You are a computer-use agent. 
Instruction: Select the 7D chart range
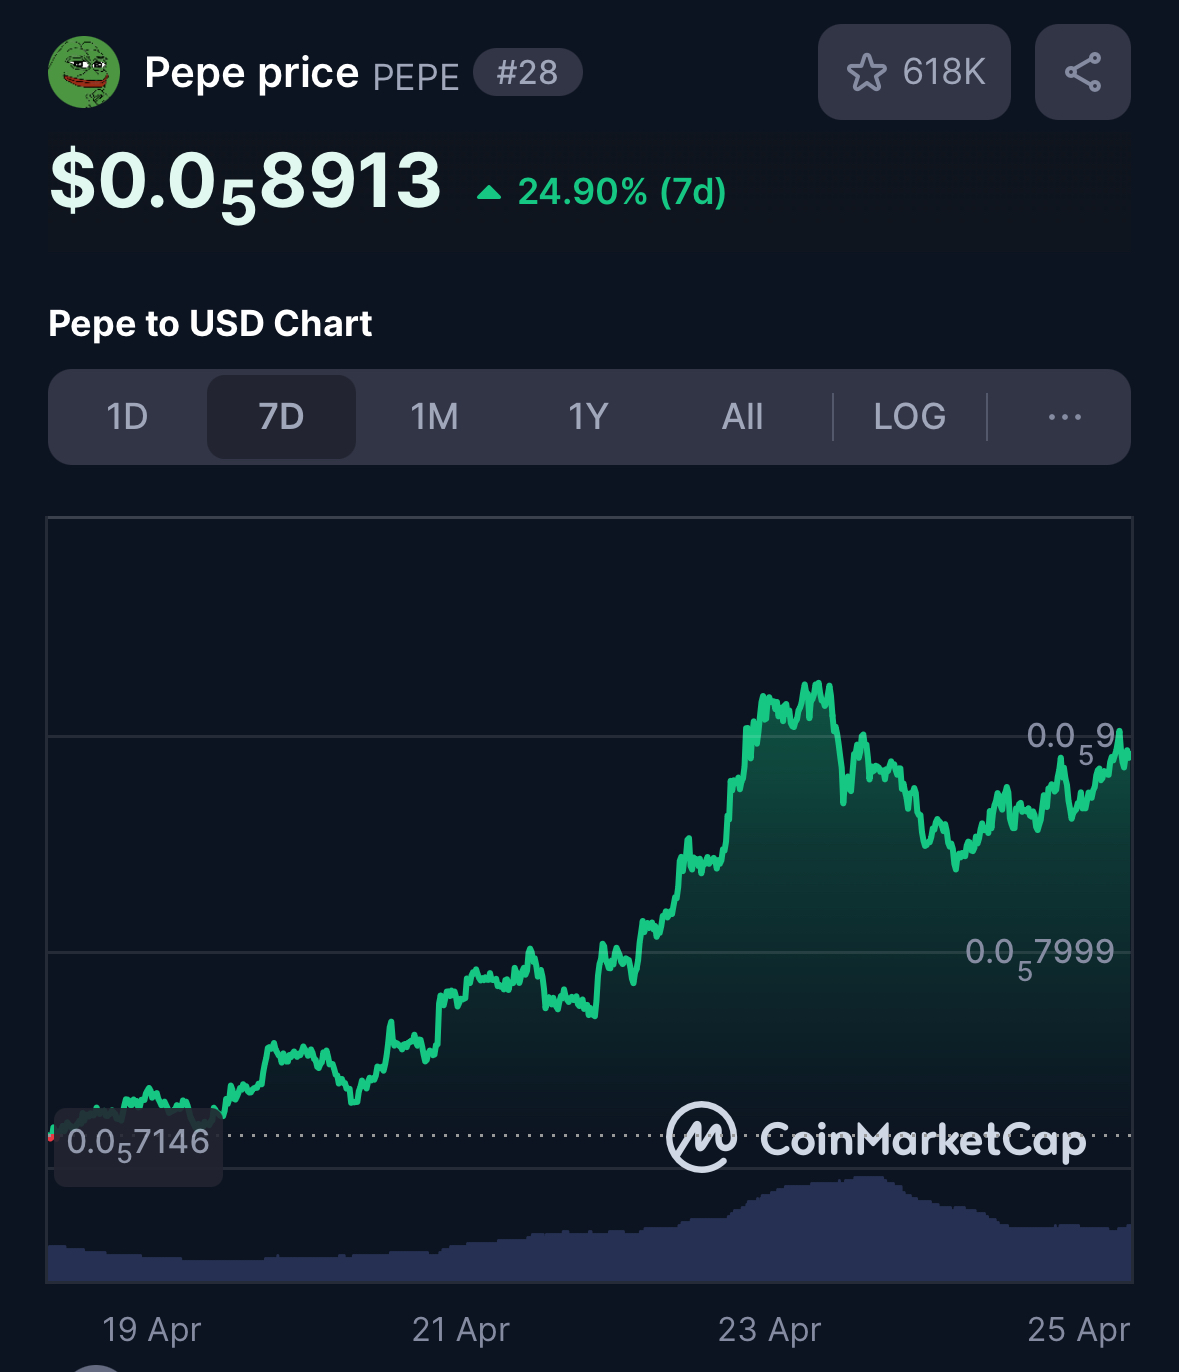(x=281, y=417)
